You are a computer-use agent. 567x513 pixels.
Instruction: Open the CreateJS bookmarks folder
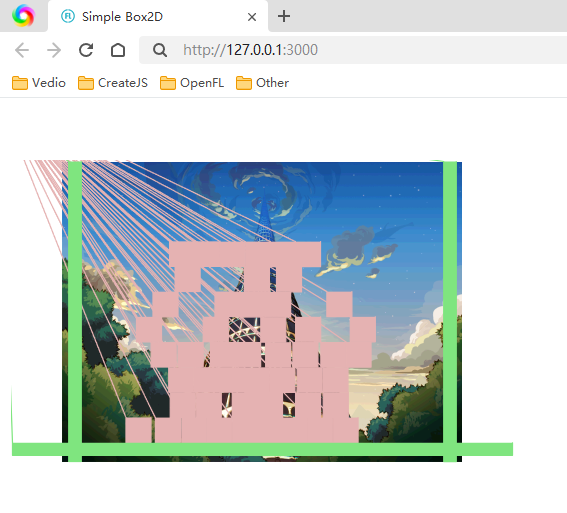click(x=113, y=83)
